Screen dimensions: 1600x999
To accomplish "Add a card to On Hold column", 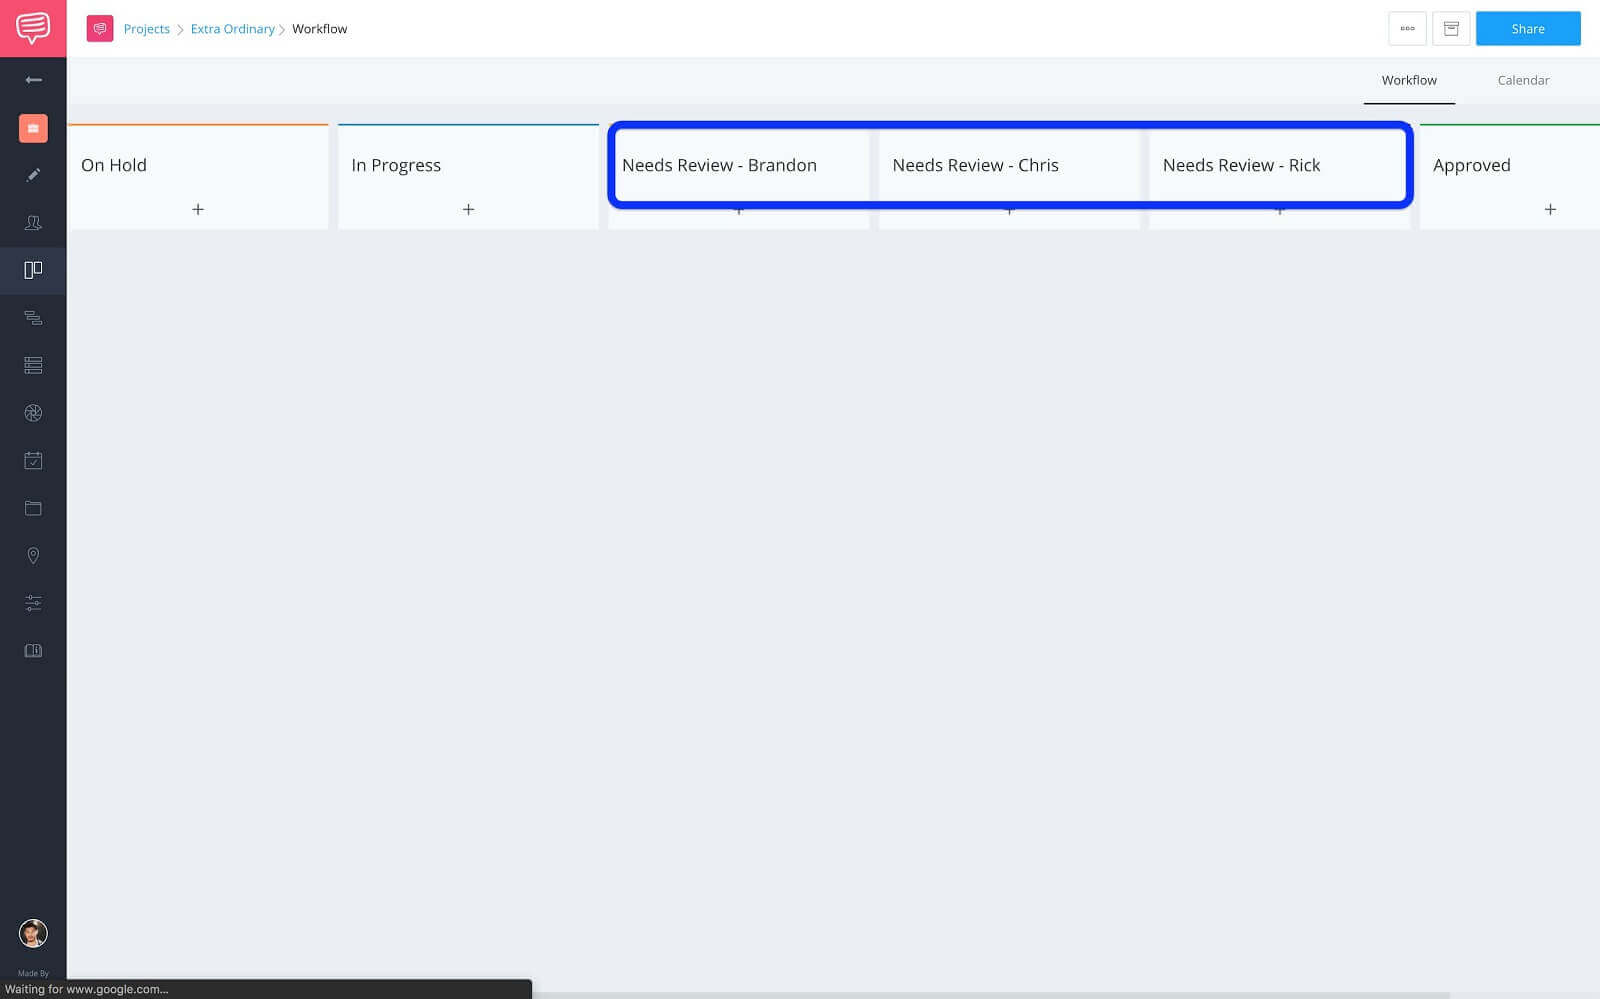I will click(x=198, y=209).
